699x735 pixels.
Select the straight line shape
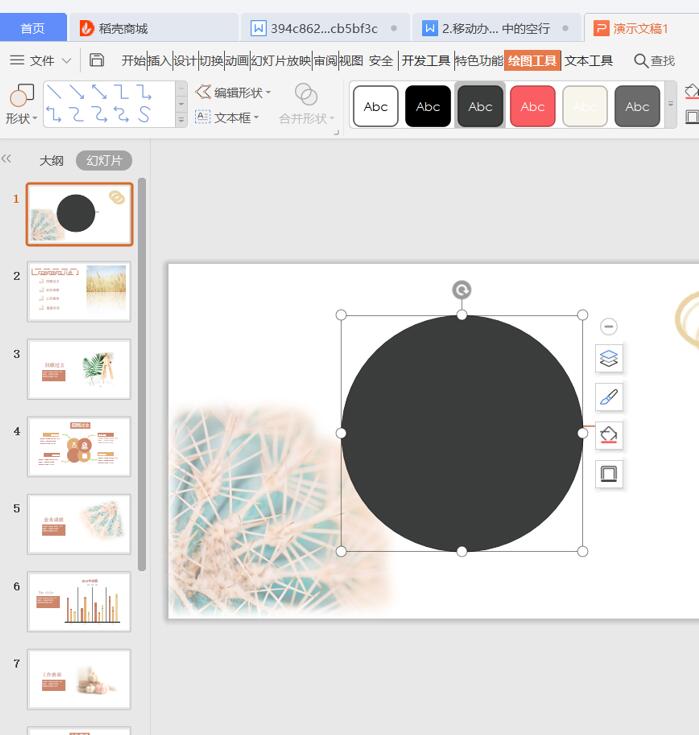pos(54,92)
